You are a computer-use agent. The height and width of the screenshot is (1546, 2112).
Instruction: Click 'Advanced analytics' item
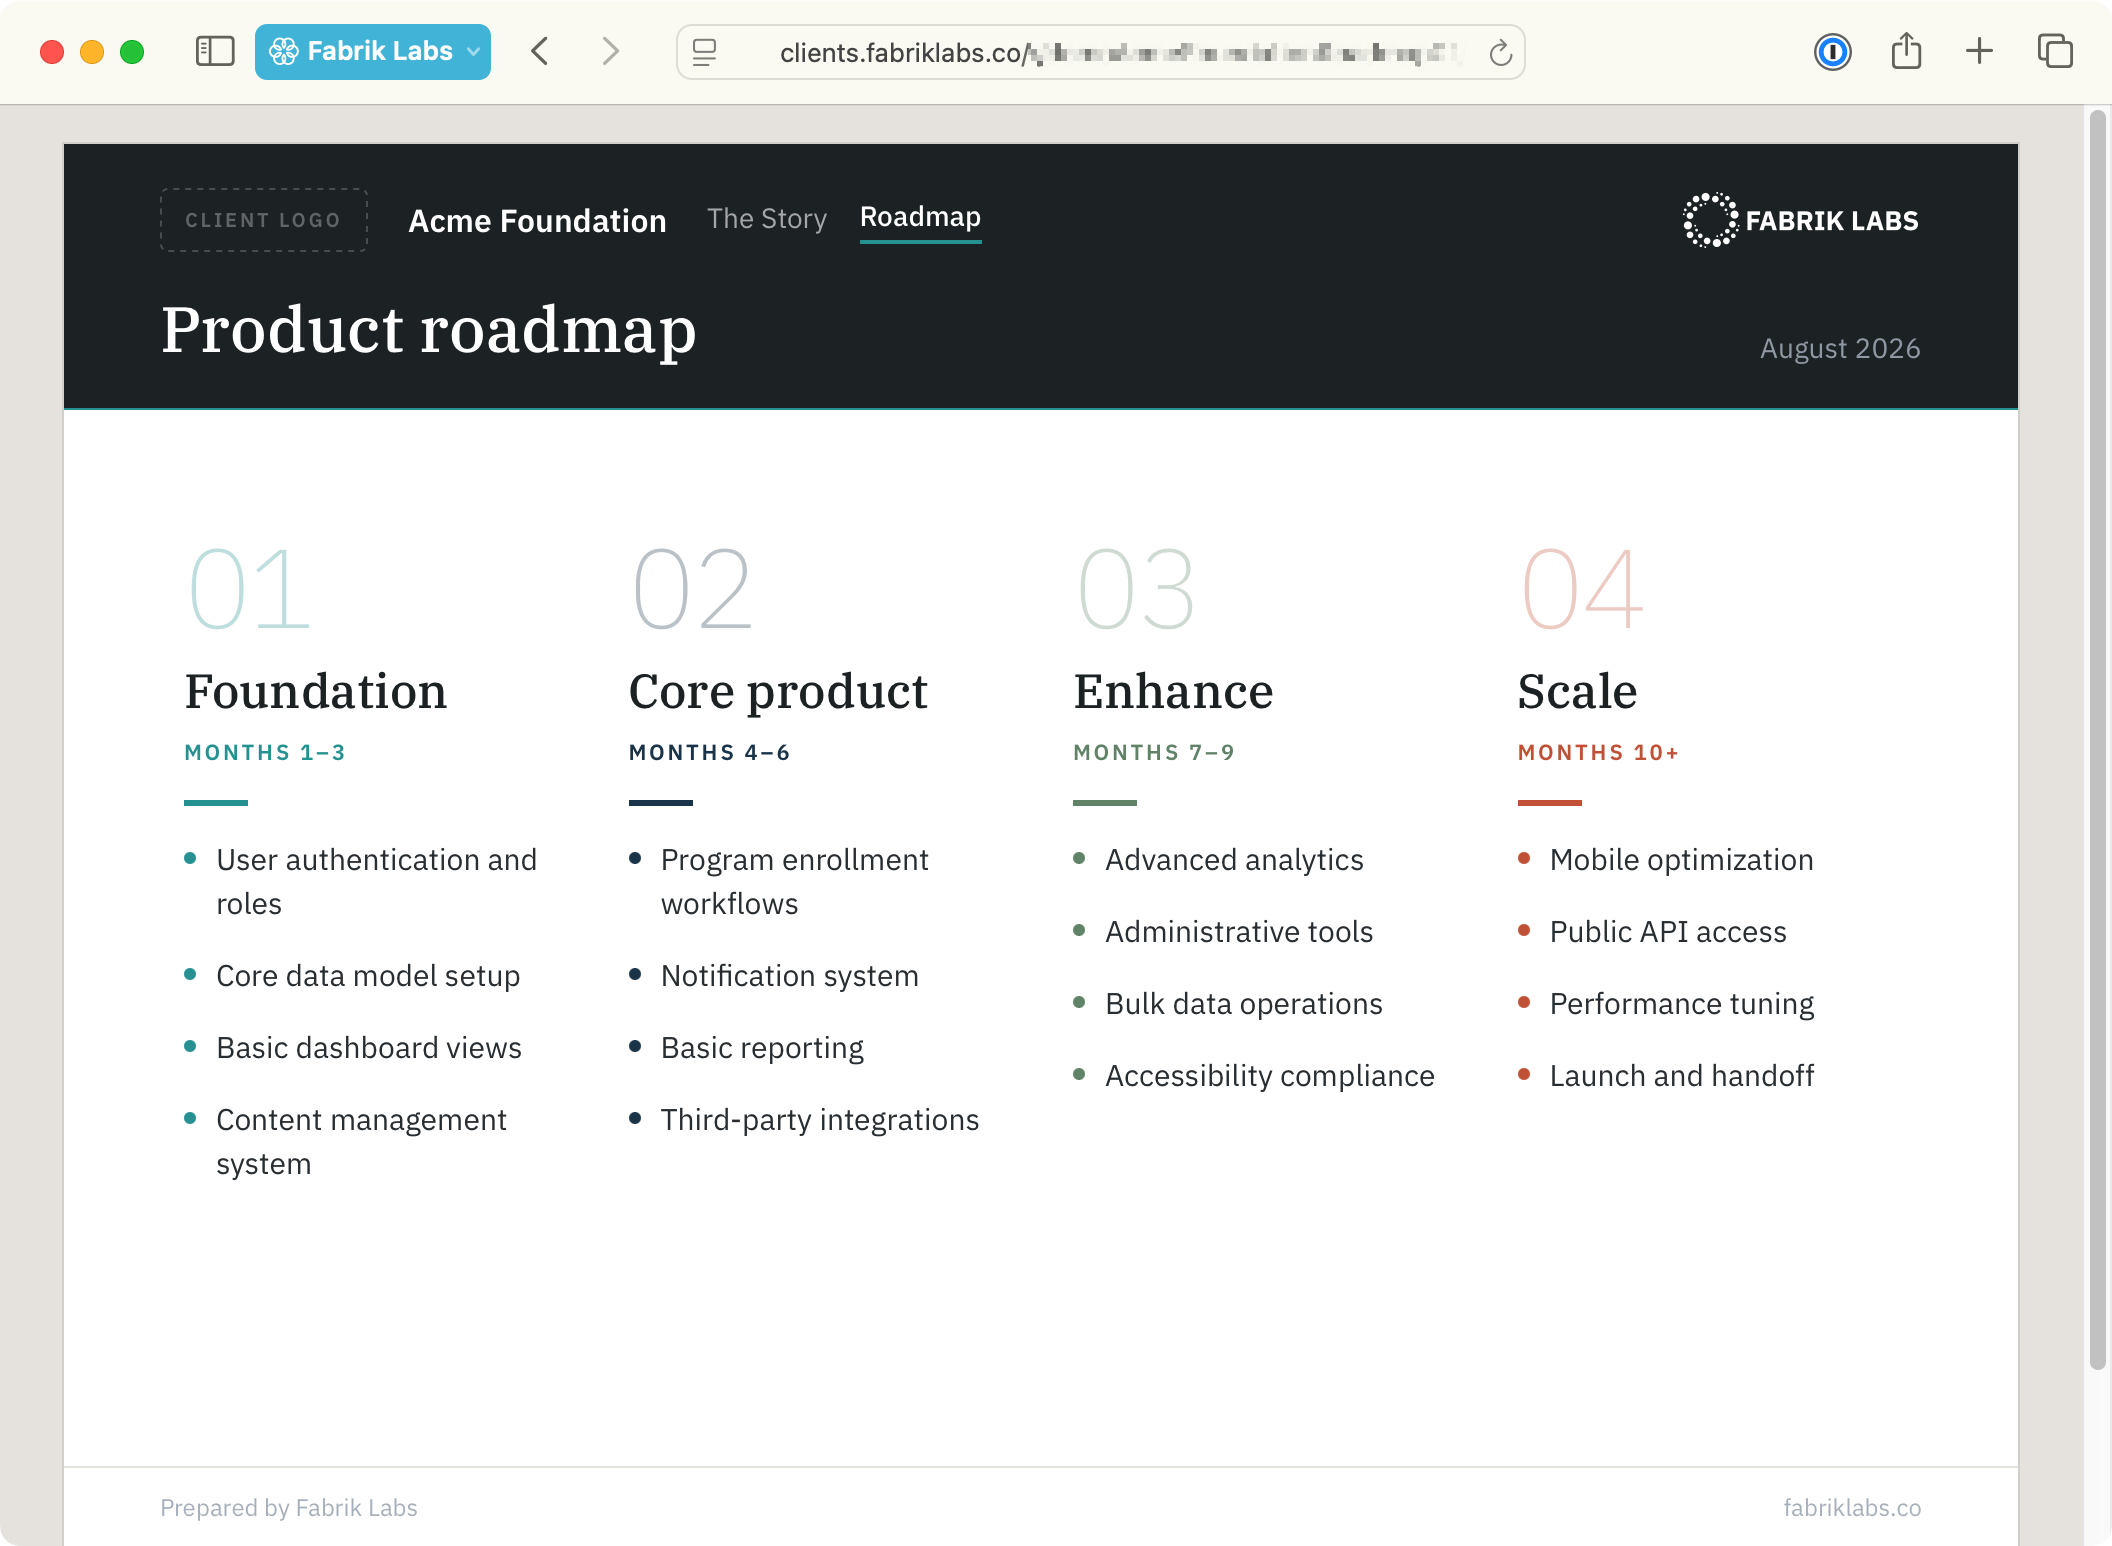1234,860
